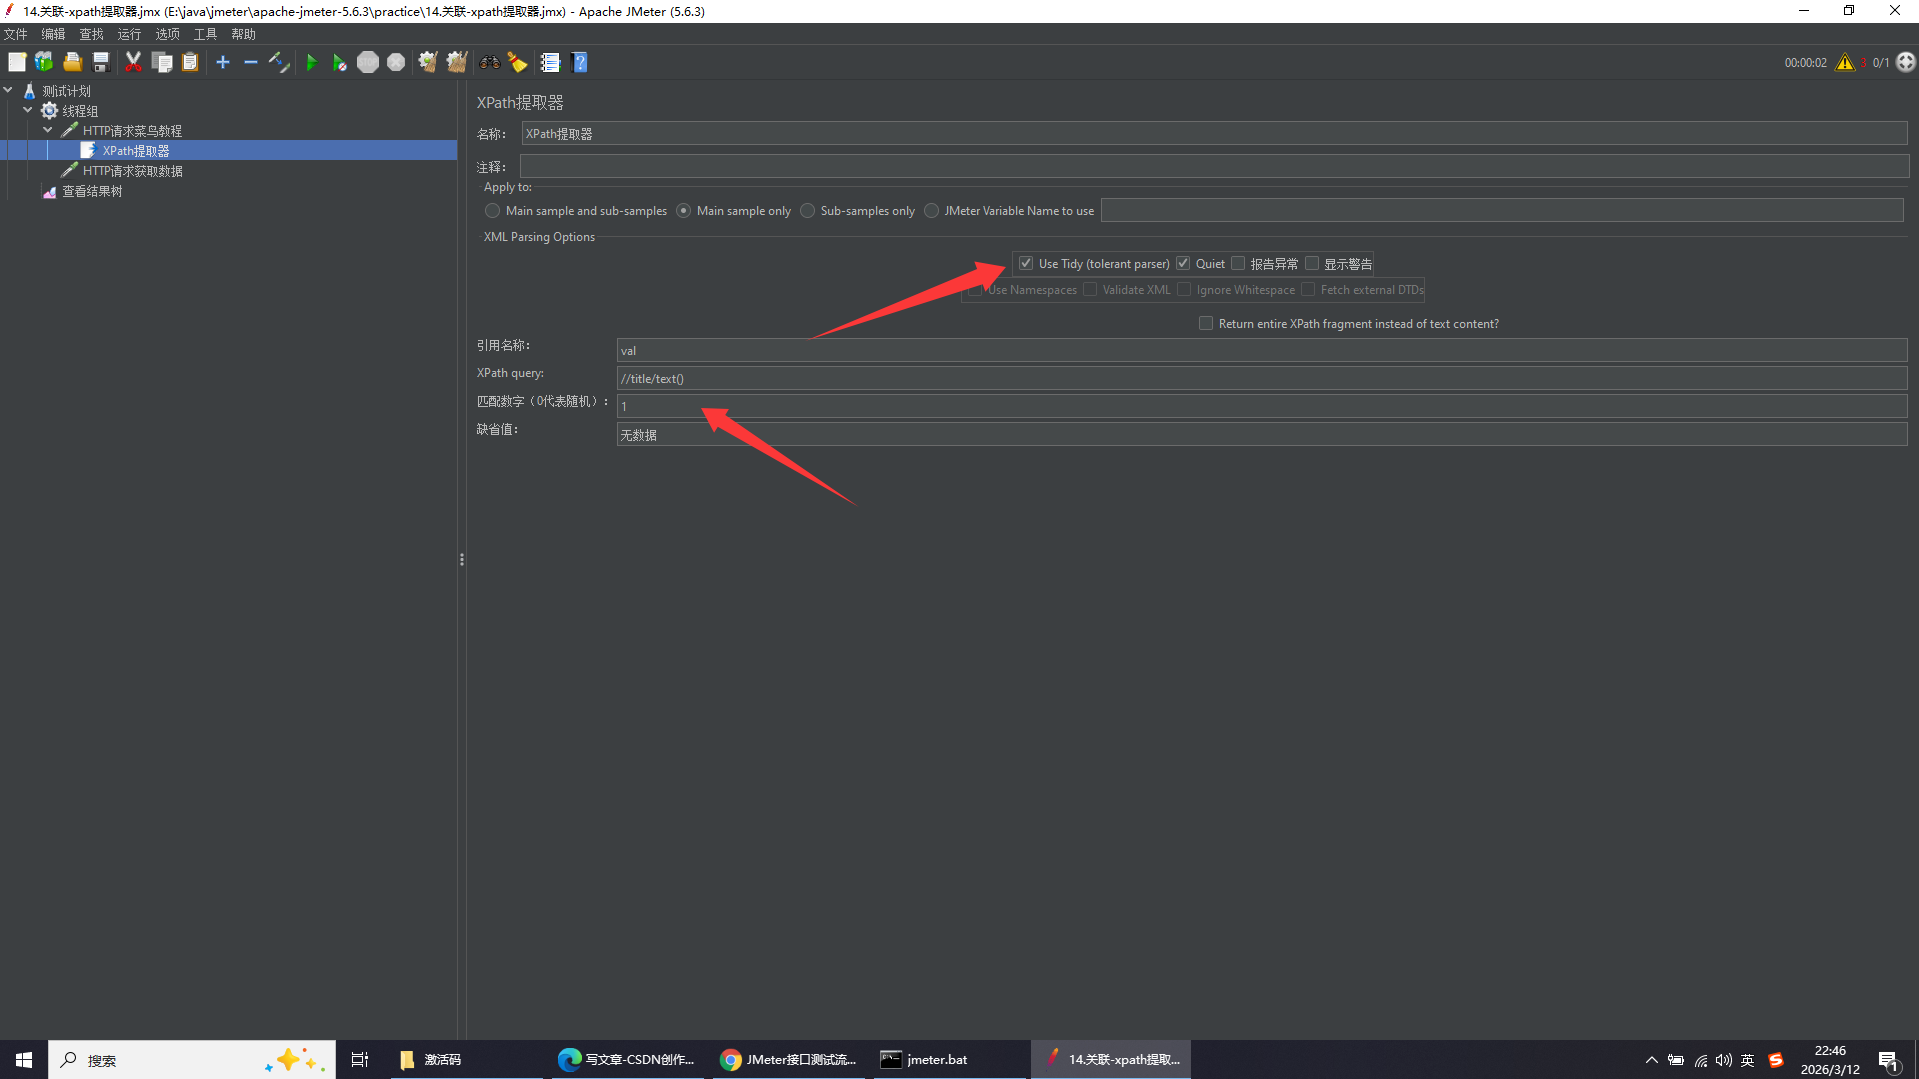Click the New test plan icon
This screenshot has width=1919, height=1079.
tap(17, 62)
